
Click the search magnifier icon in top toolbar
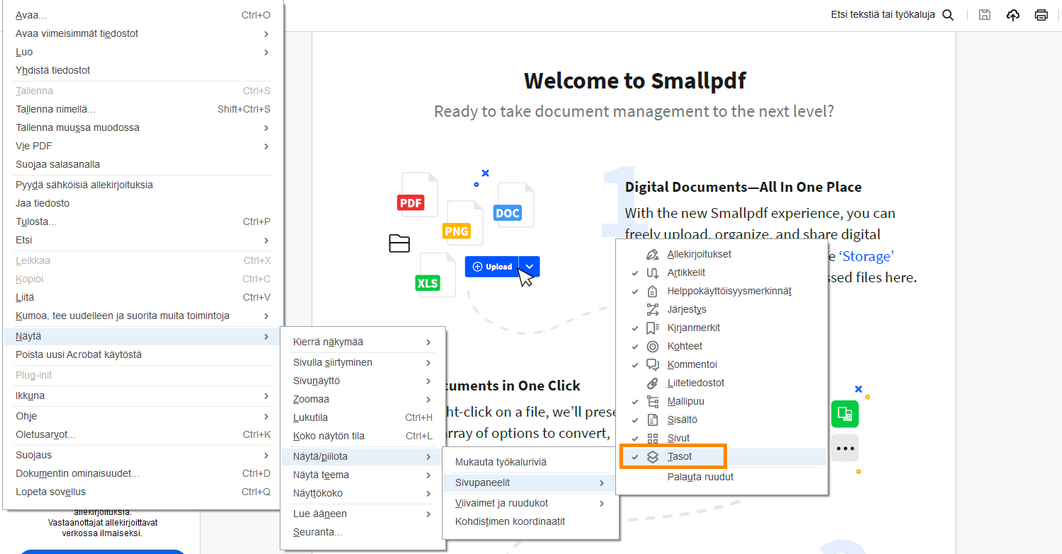(948, 15)
